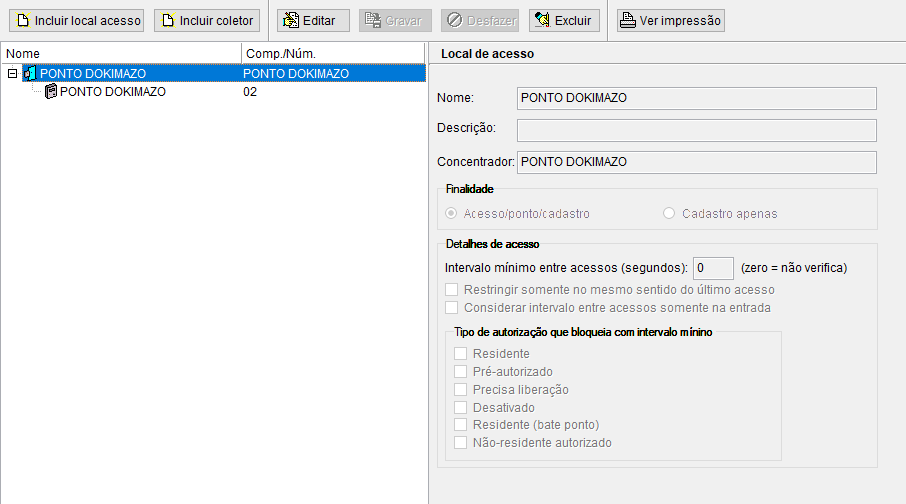The image size is (906, 504).
Task: Click the Descrição input field
Action: click(696, 130)
